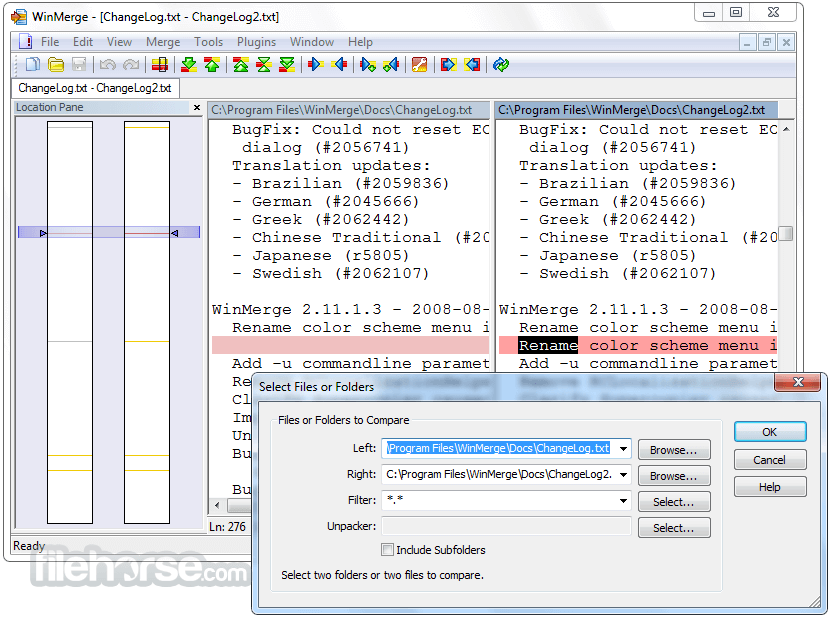Click Browse... for the Right file
Screen dimensions: 830x617
pos(674,476)
